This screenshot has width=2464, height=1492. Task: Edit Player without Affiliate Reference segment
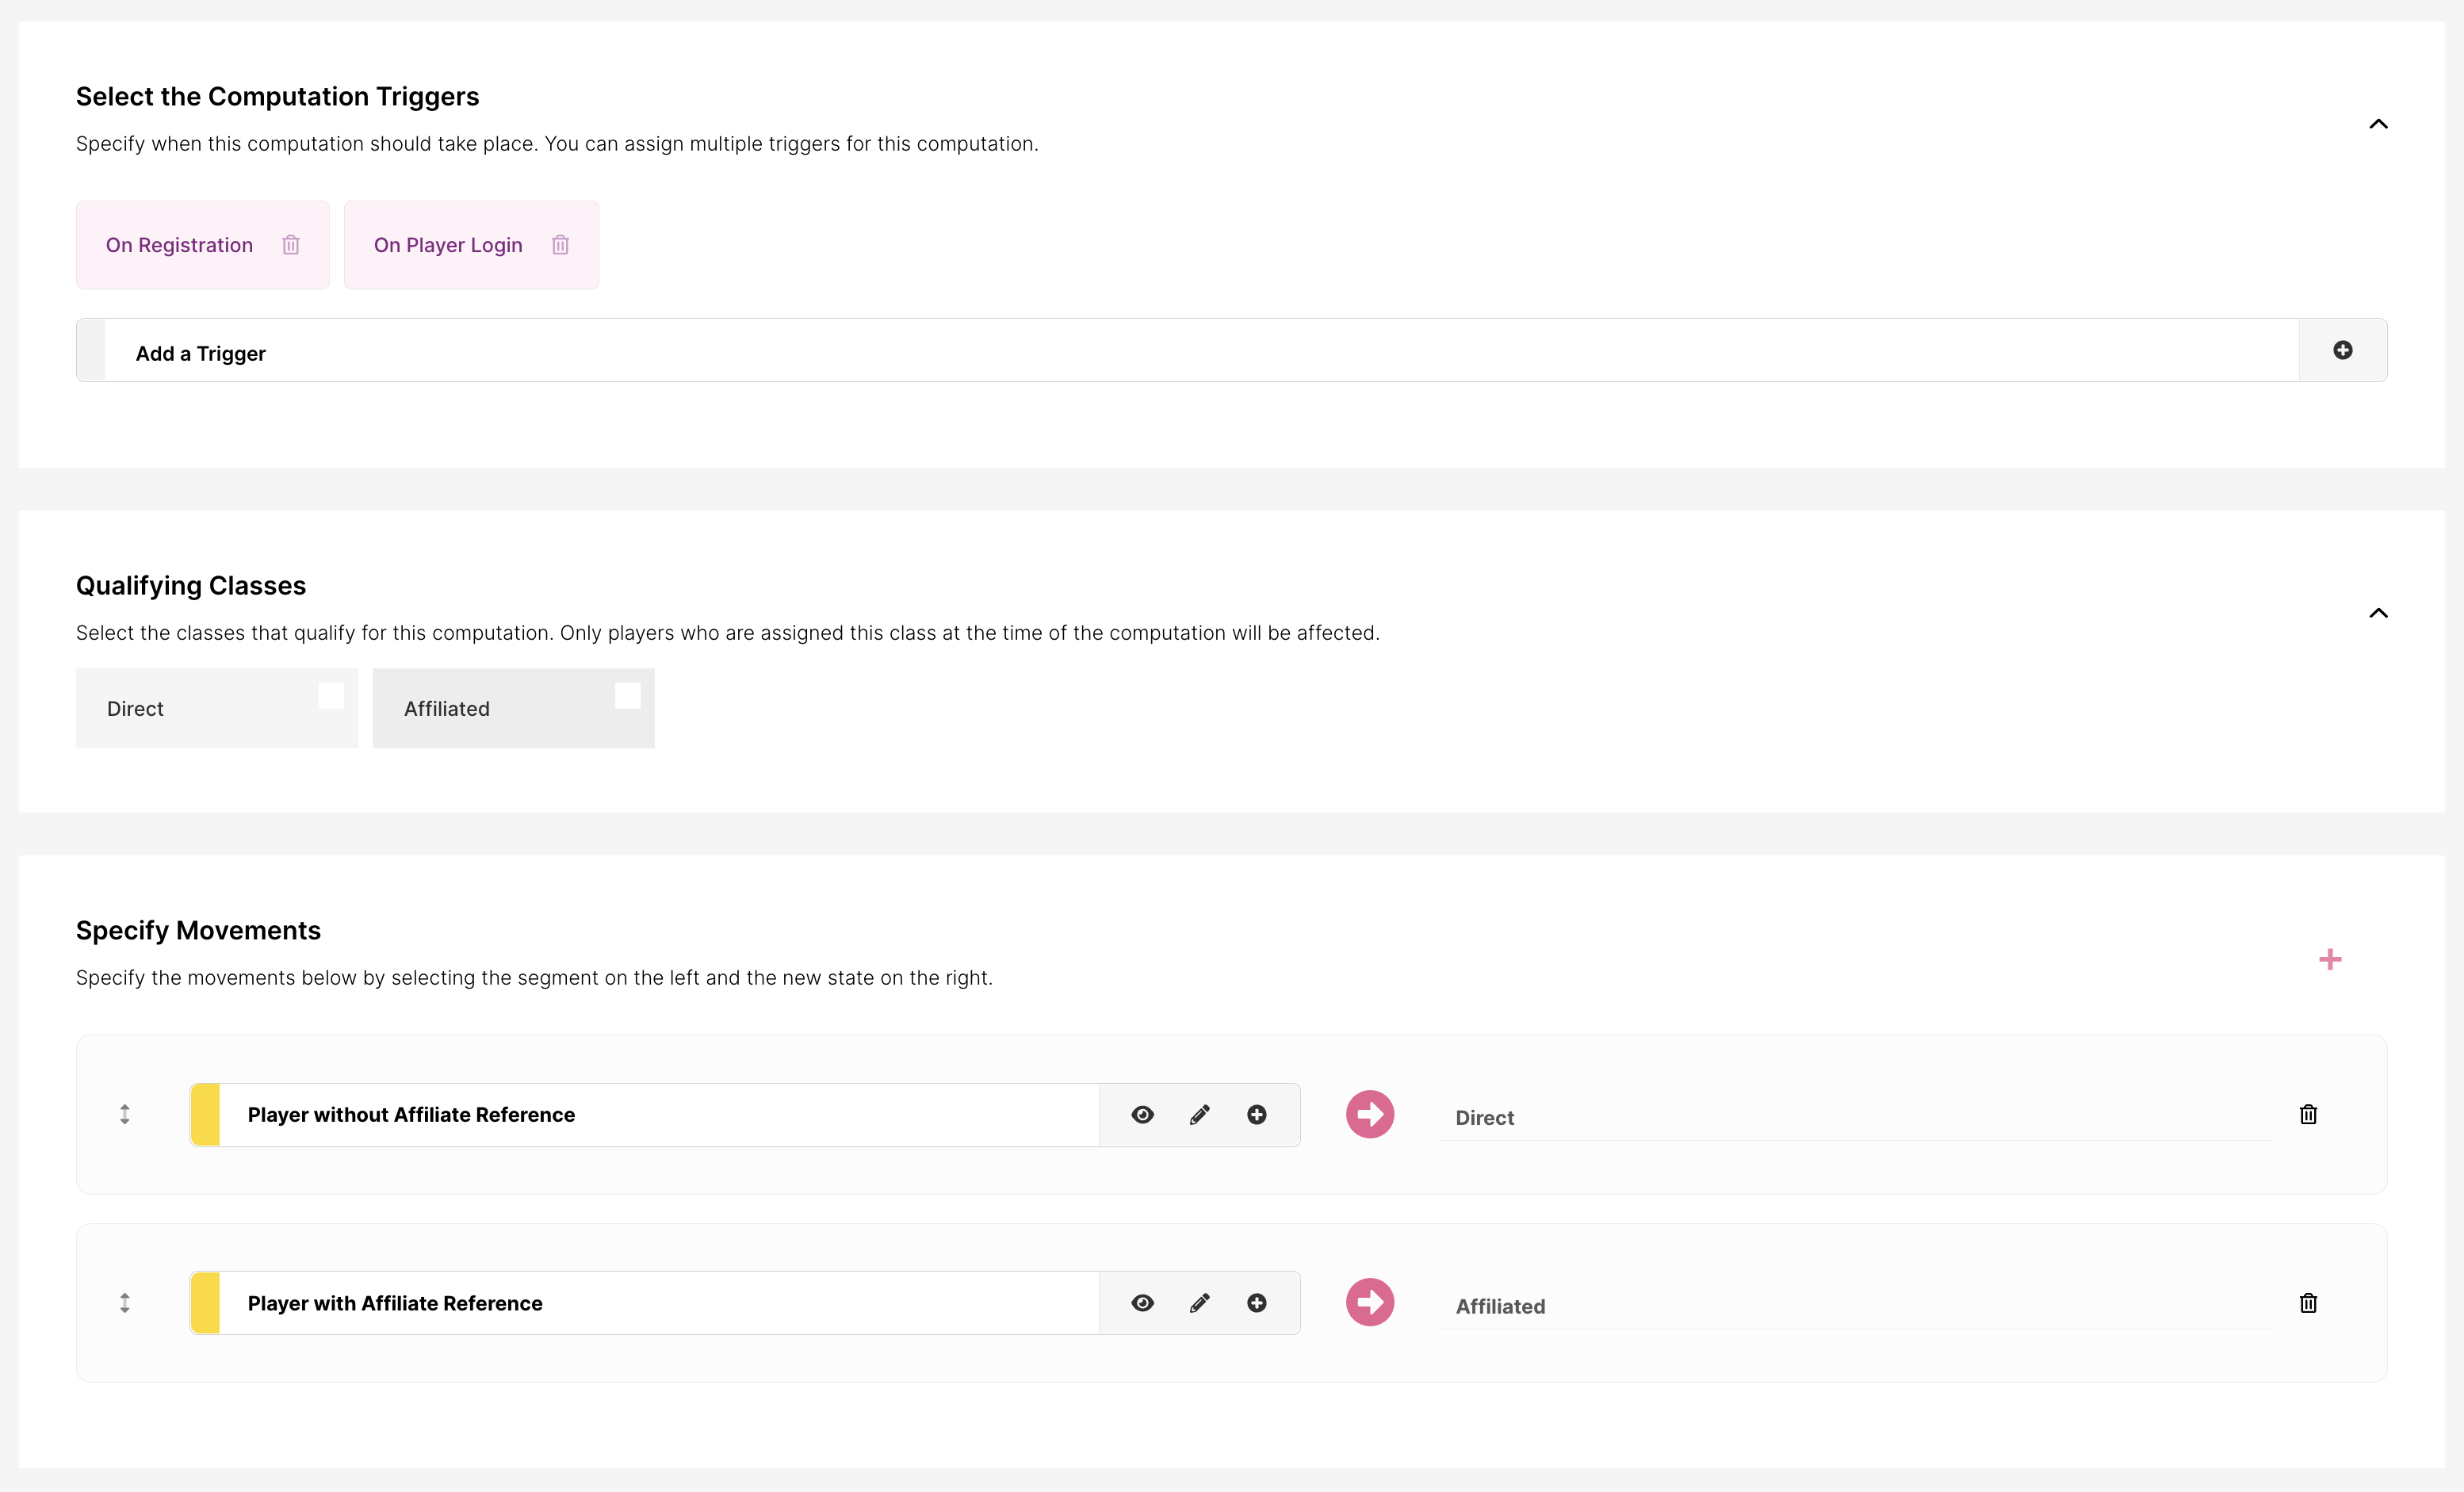(1200, 1114)
